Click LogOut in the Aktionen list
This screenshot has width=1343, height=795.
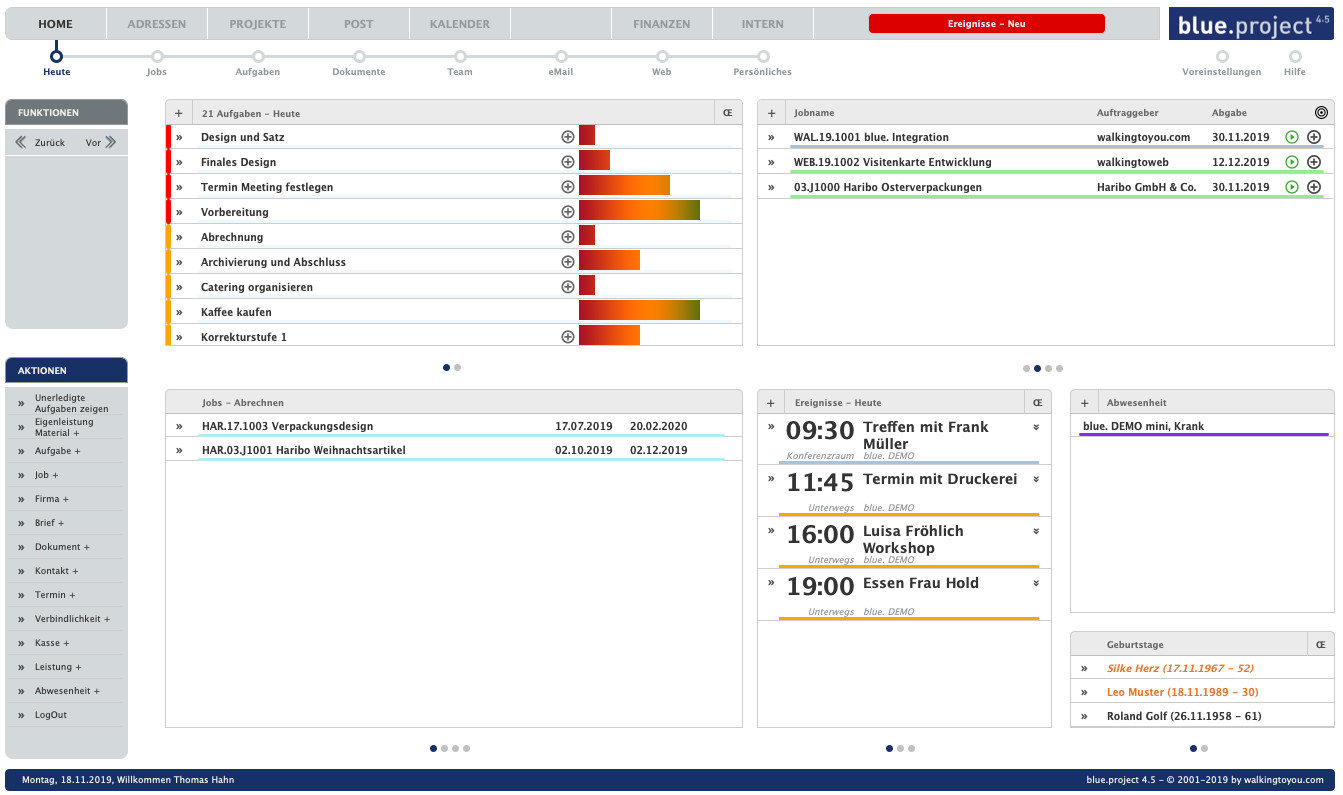pos(51,715)
